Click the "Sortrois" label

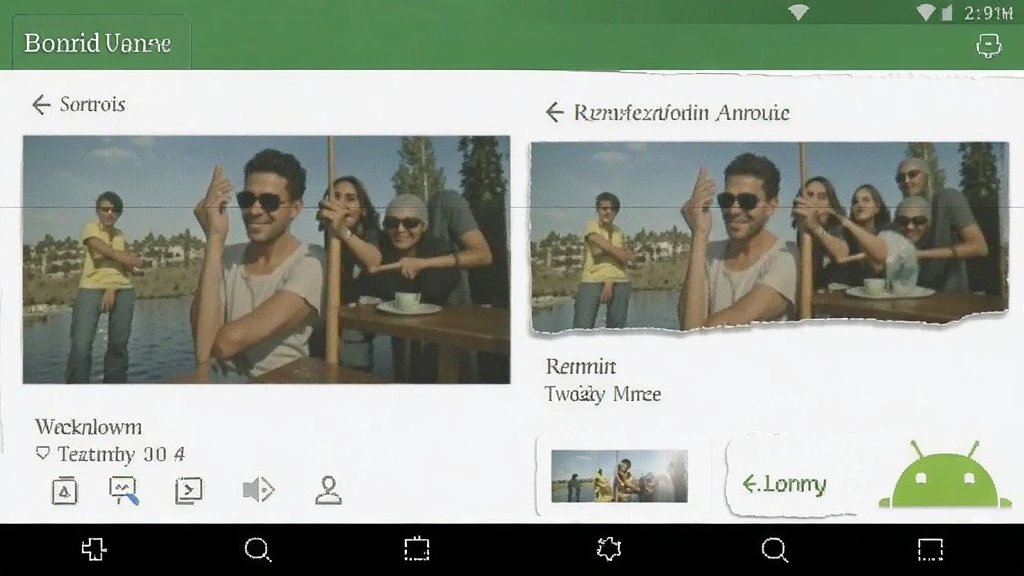93,104
